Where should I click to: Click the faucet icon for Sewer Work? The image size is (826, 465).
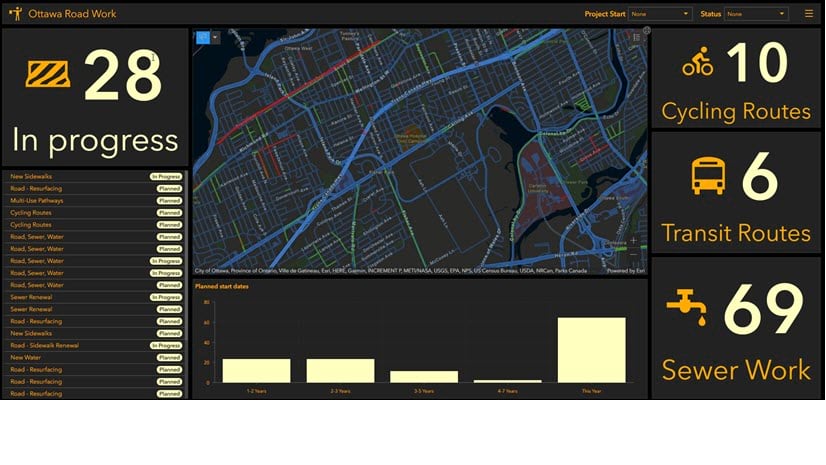tap(686, 308)
